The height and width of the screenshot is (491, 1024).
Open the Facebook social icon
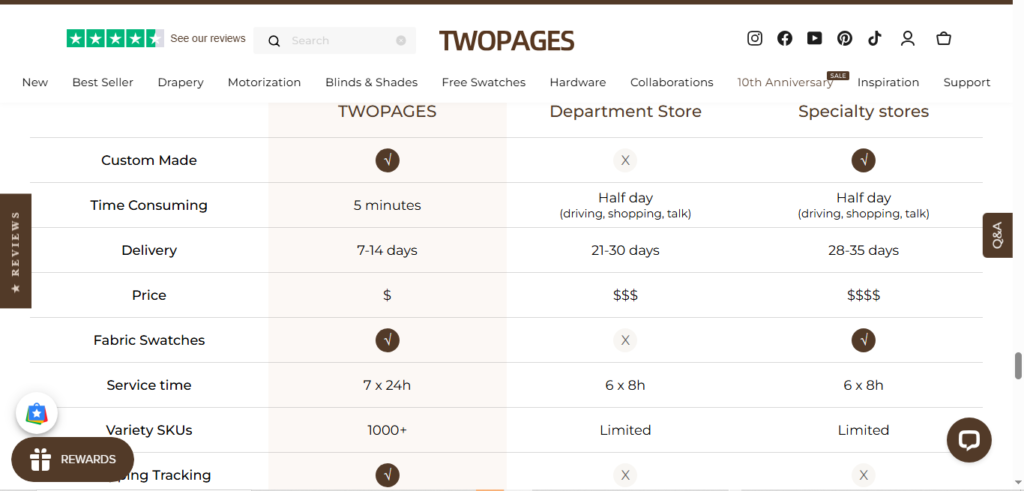784,39
